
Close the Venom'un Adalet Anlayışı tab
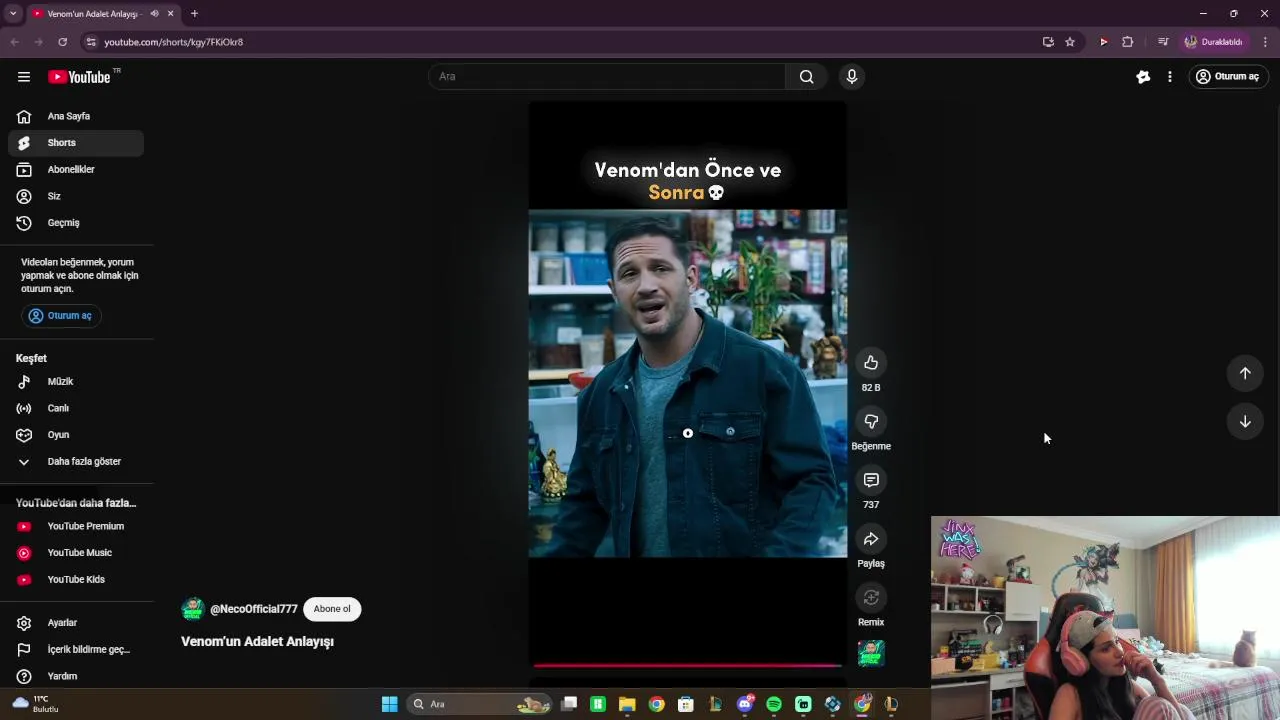coord(170,14)
